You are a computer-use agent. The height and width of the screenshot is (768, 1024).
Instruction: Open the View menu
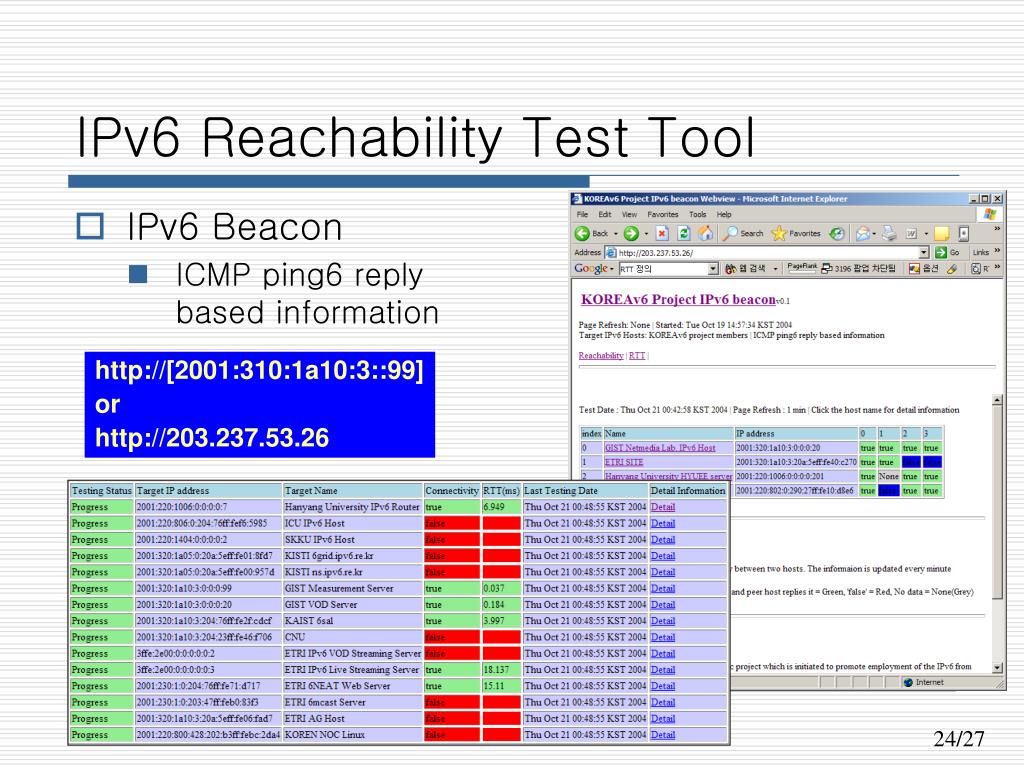click(629, 214)
